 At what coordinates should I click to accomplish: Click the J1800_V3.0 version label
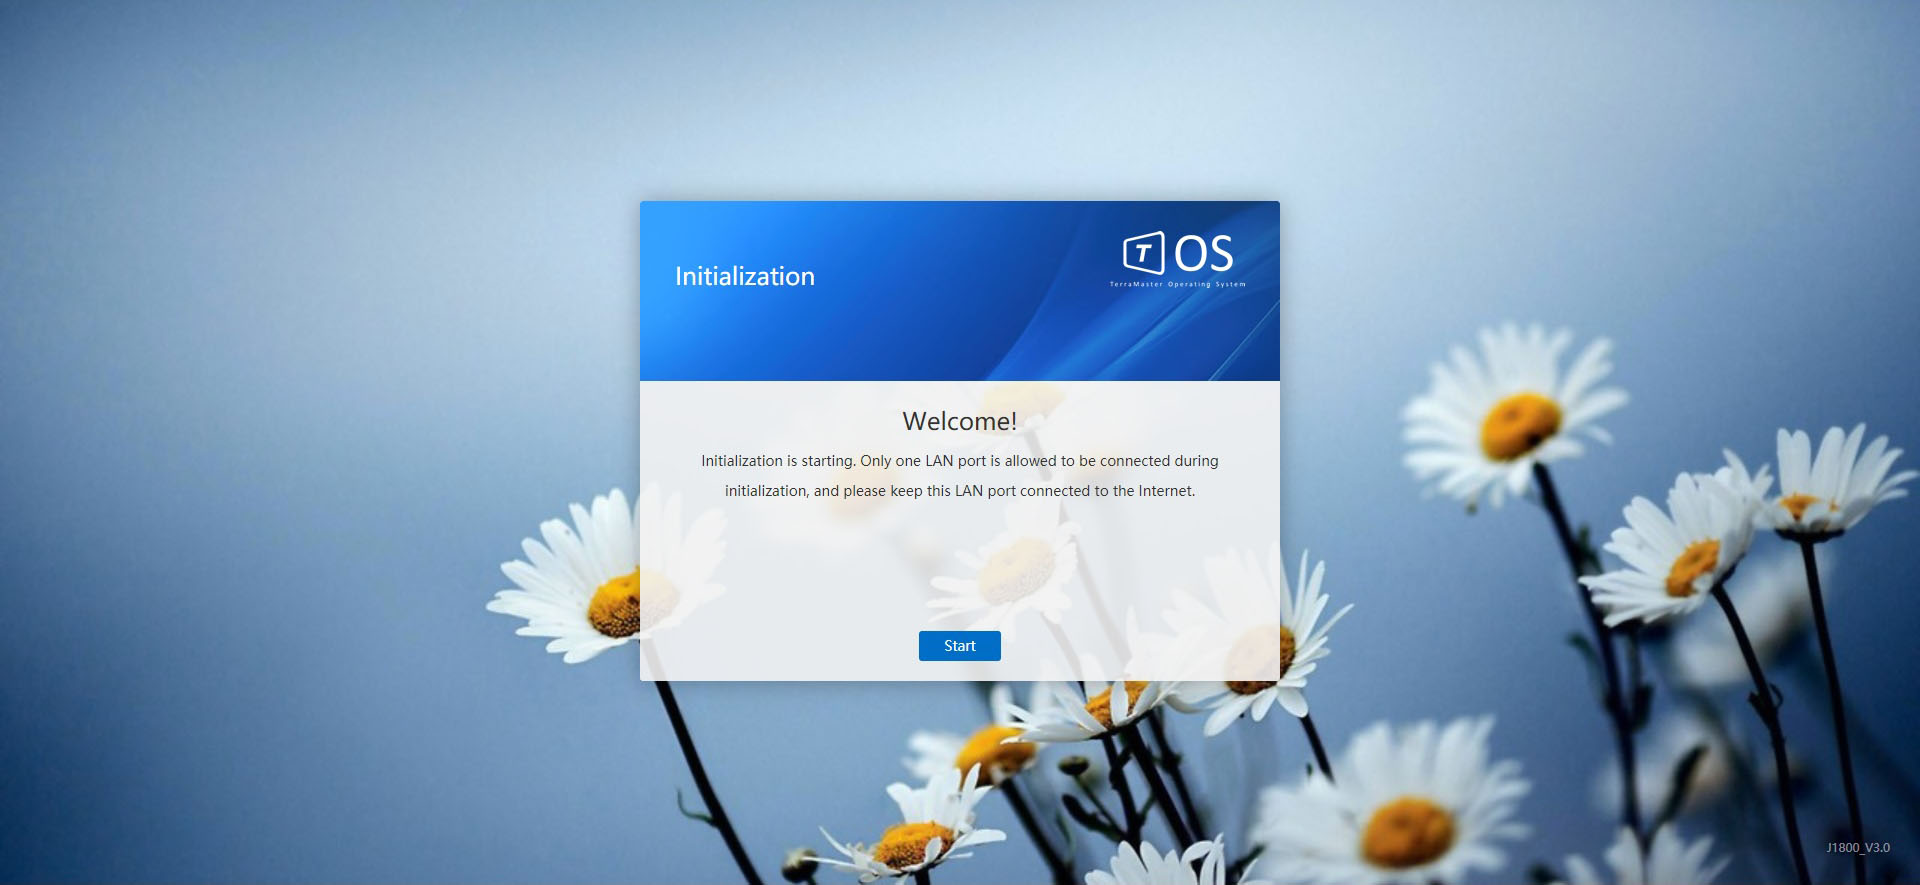[x=1858, y=847]
